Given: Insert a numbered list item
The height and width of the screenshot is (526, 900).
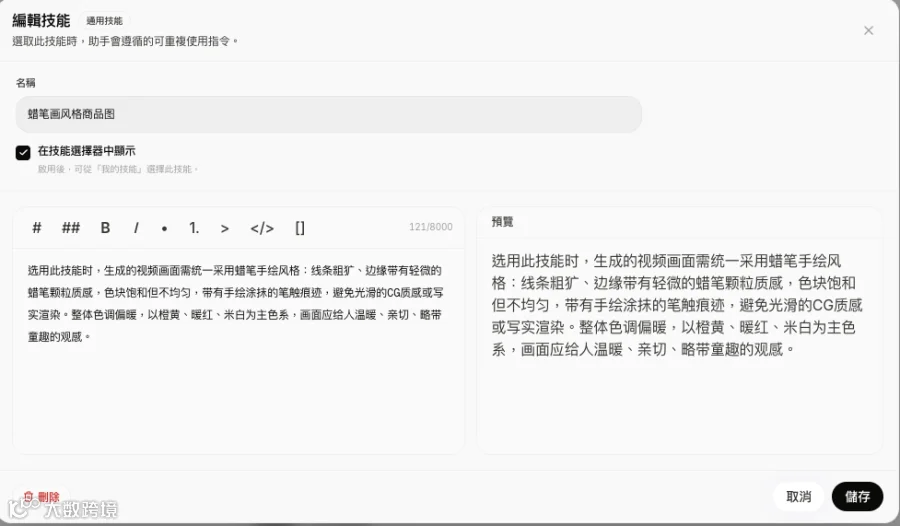Looking at the screenshot, I should tap(194, 228).
